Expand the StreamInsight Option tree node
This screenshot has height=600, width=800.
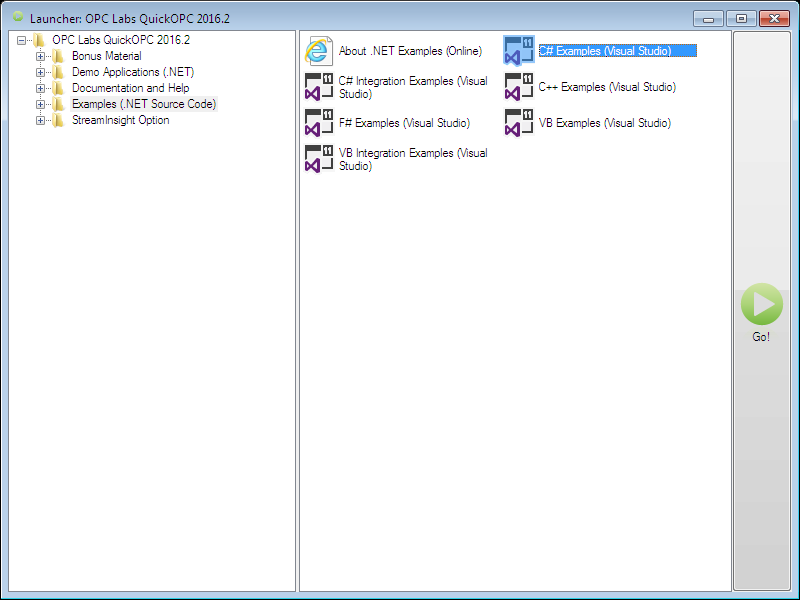pos(41,120)
